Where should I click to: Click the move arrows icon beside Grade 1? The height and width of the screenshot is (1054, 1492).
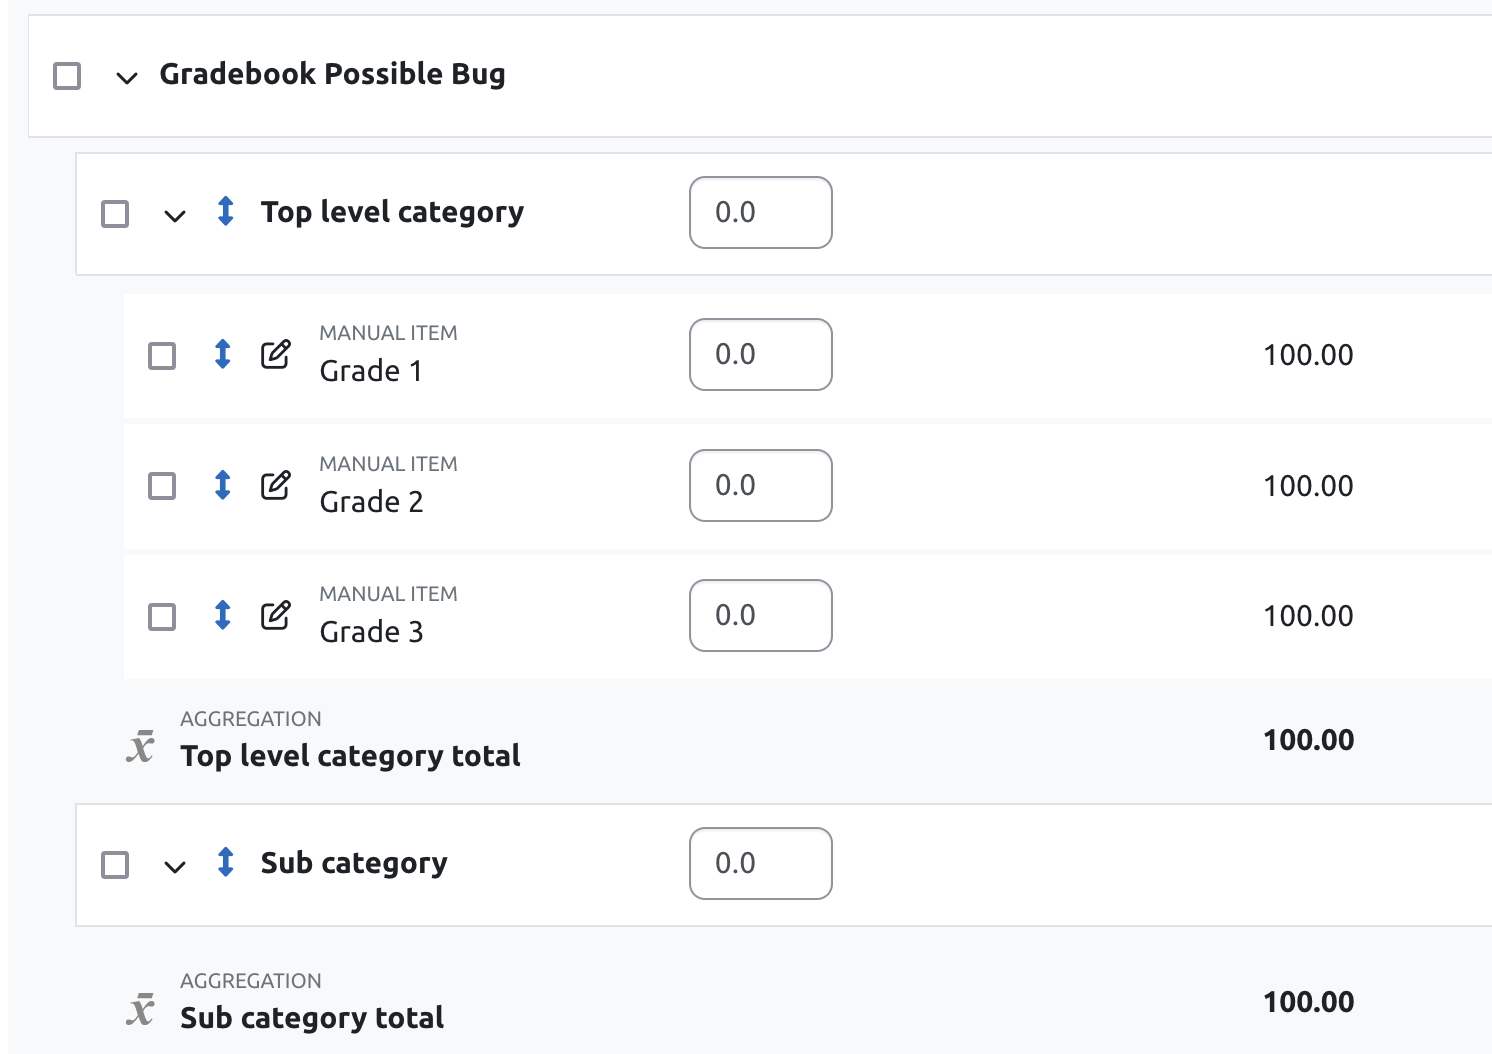tap(223, 354)
